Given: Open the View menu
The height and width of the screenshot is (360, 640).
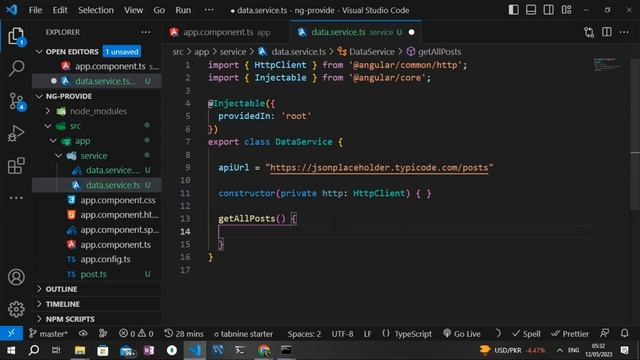Looking at the screenshot, I should coord(133,10).
